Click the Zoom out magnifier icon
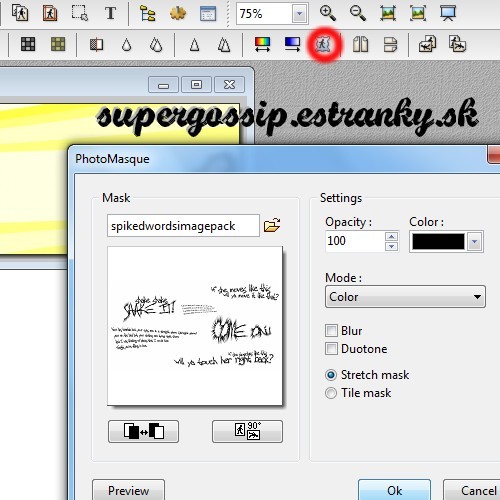500x500 pixels. click(x=358, y=13)
